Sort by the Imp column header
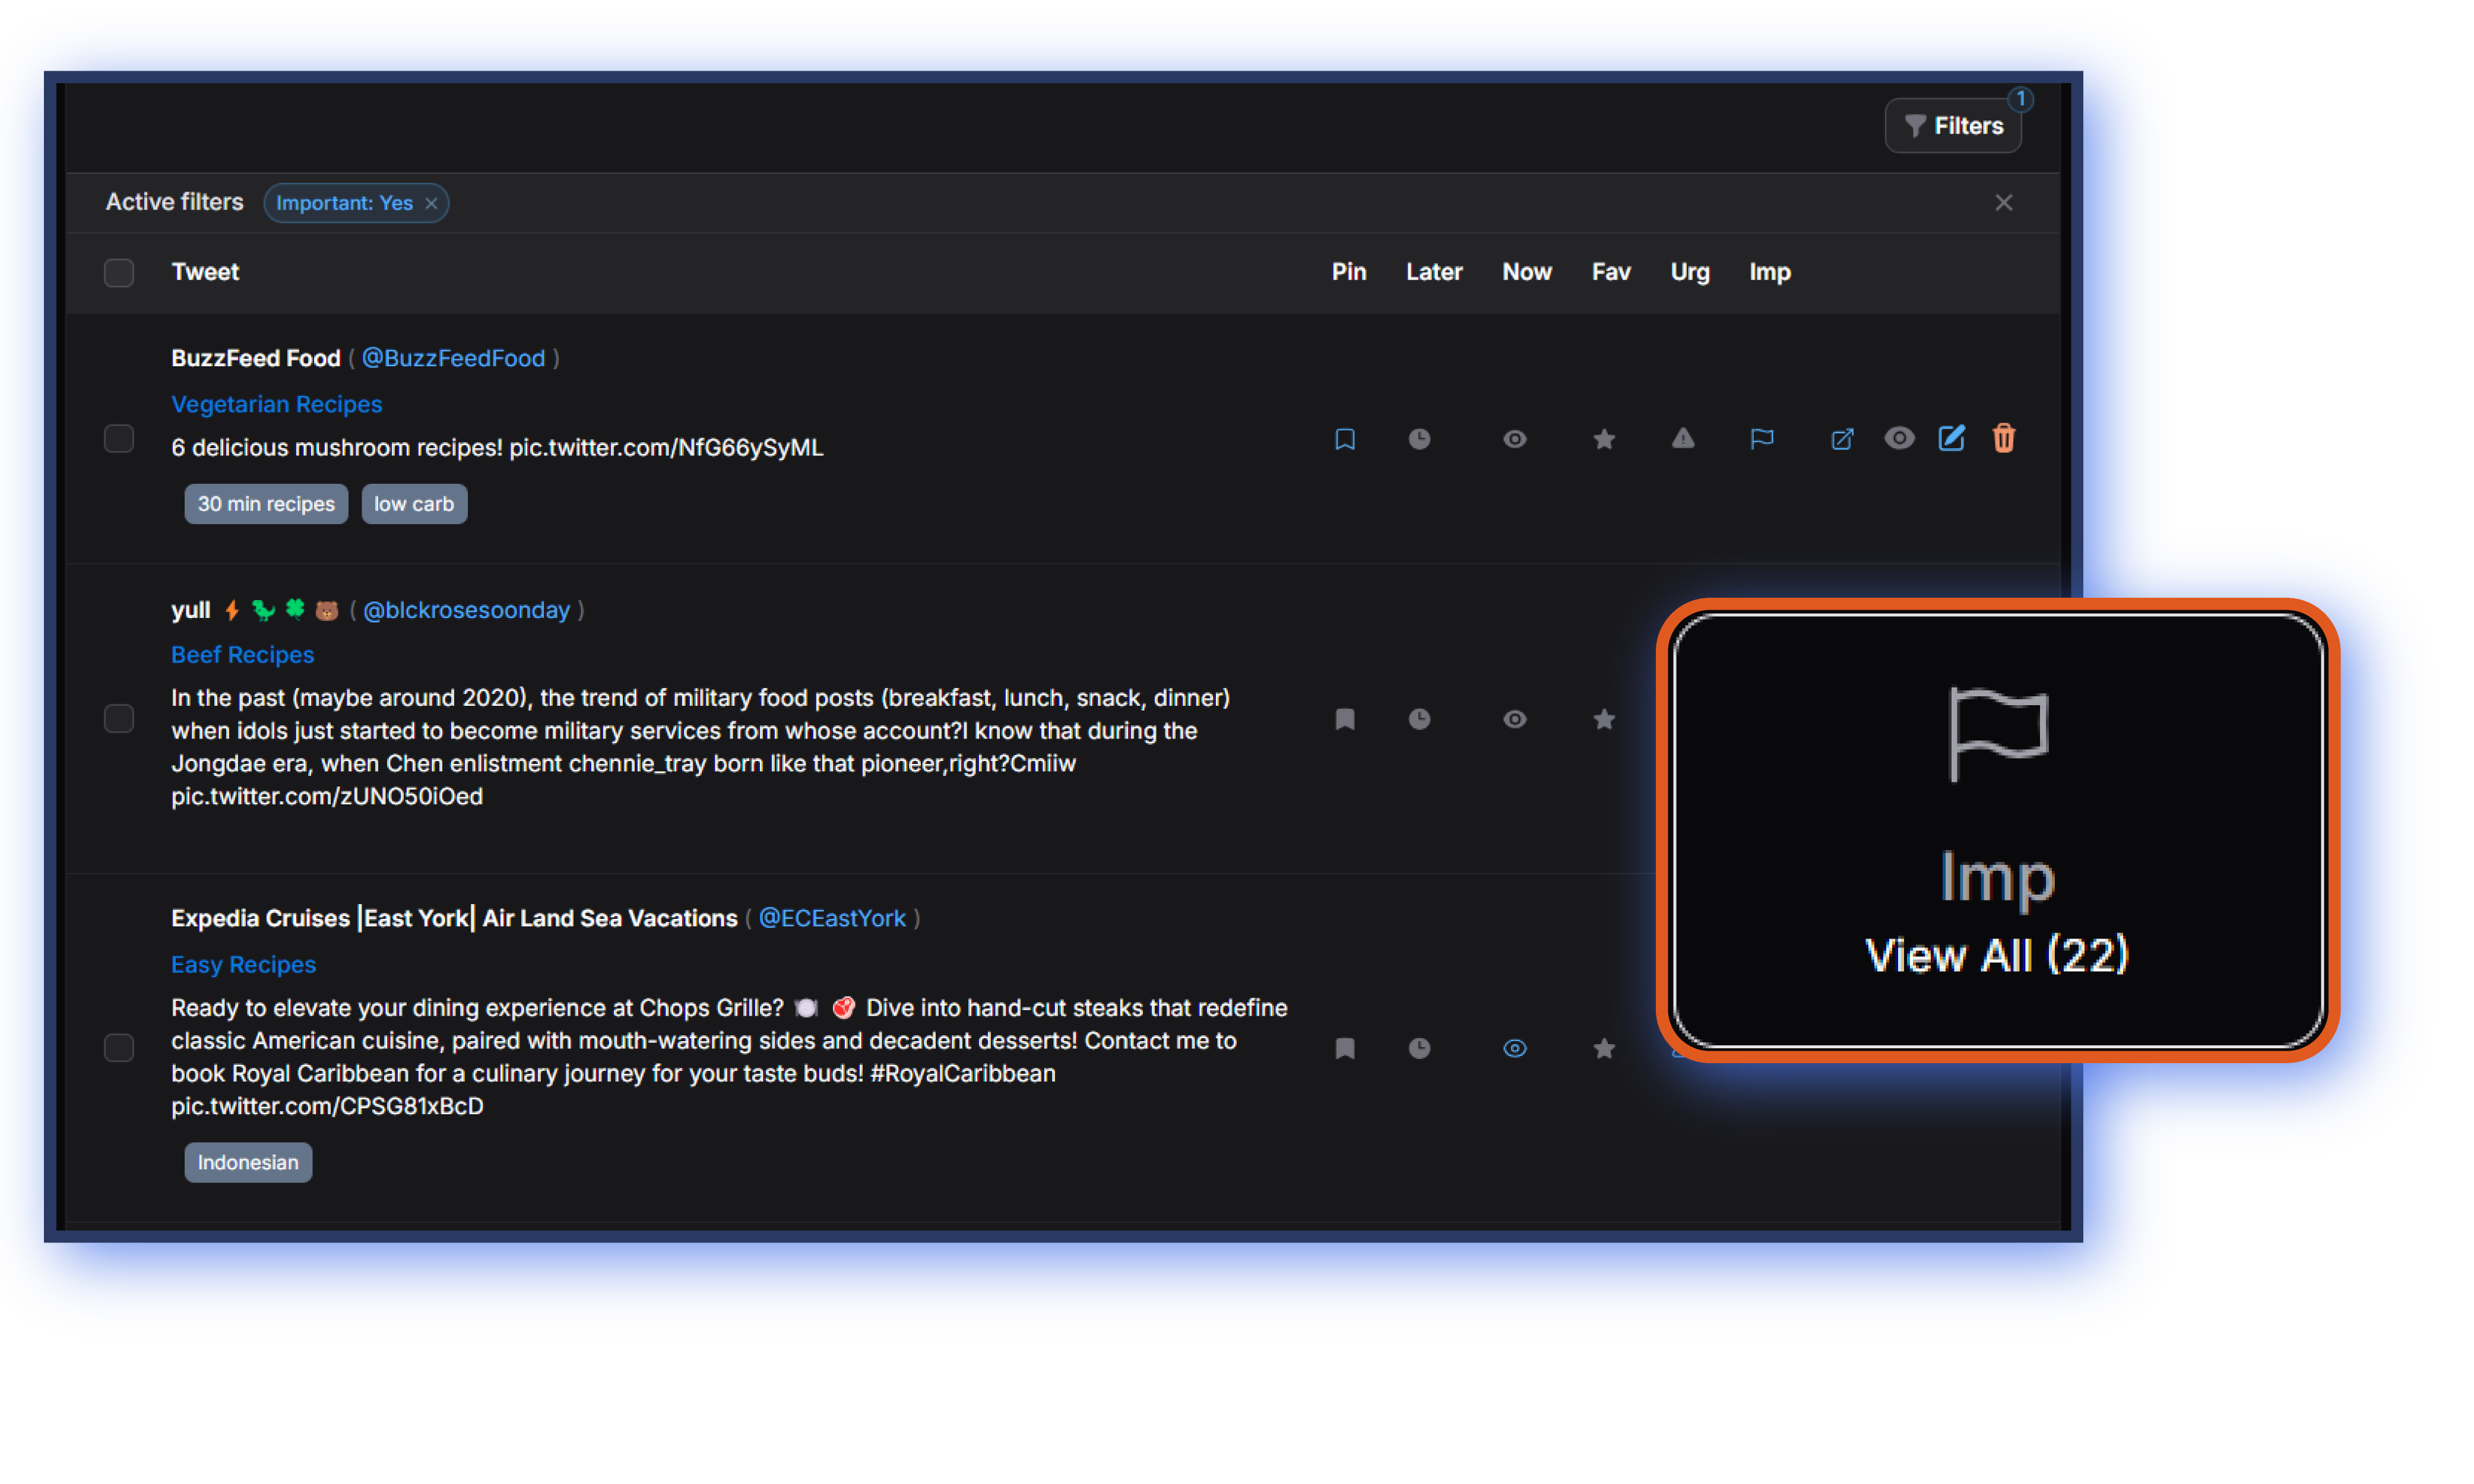 (1769, 272)
